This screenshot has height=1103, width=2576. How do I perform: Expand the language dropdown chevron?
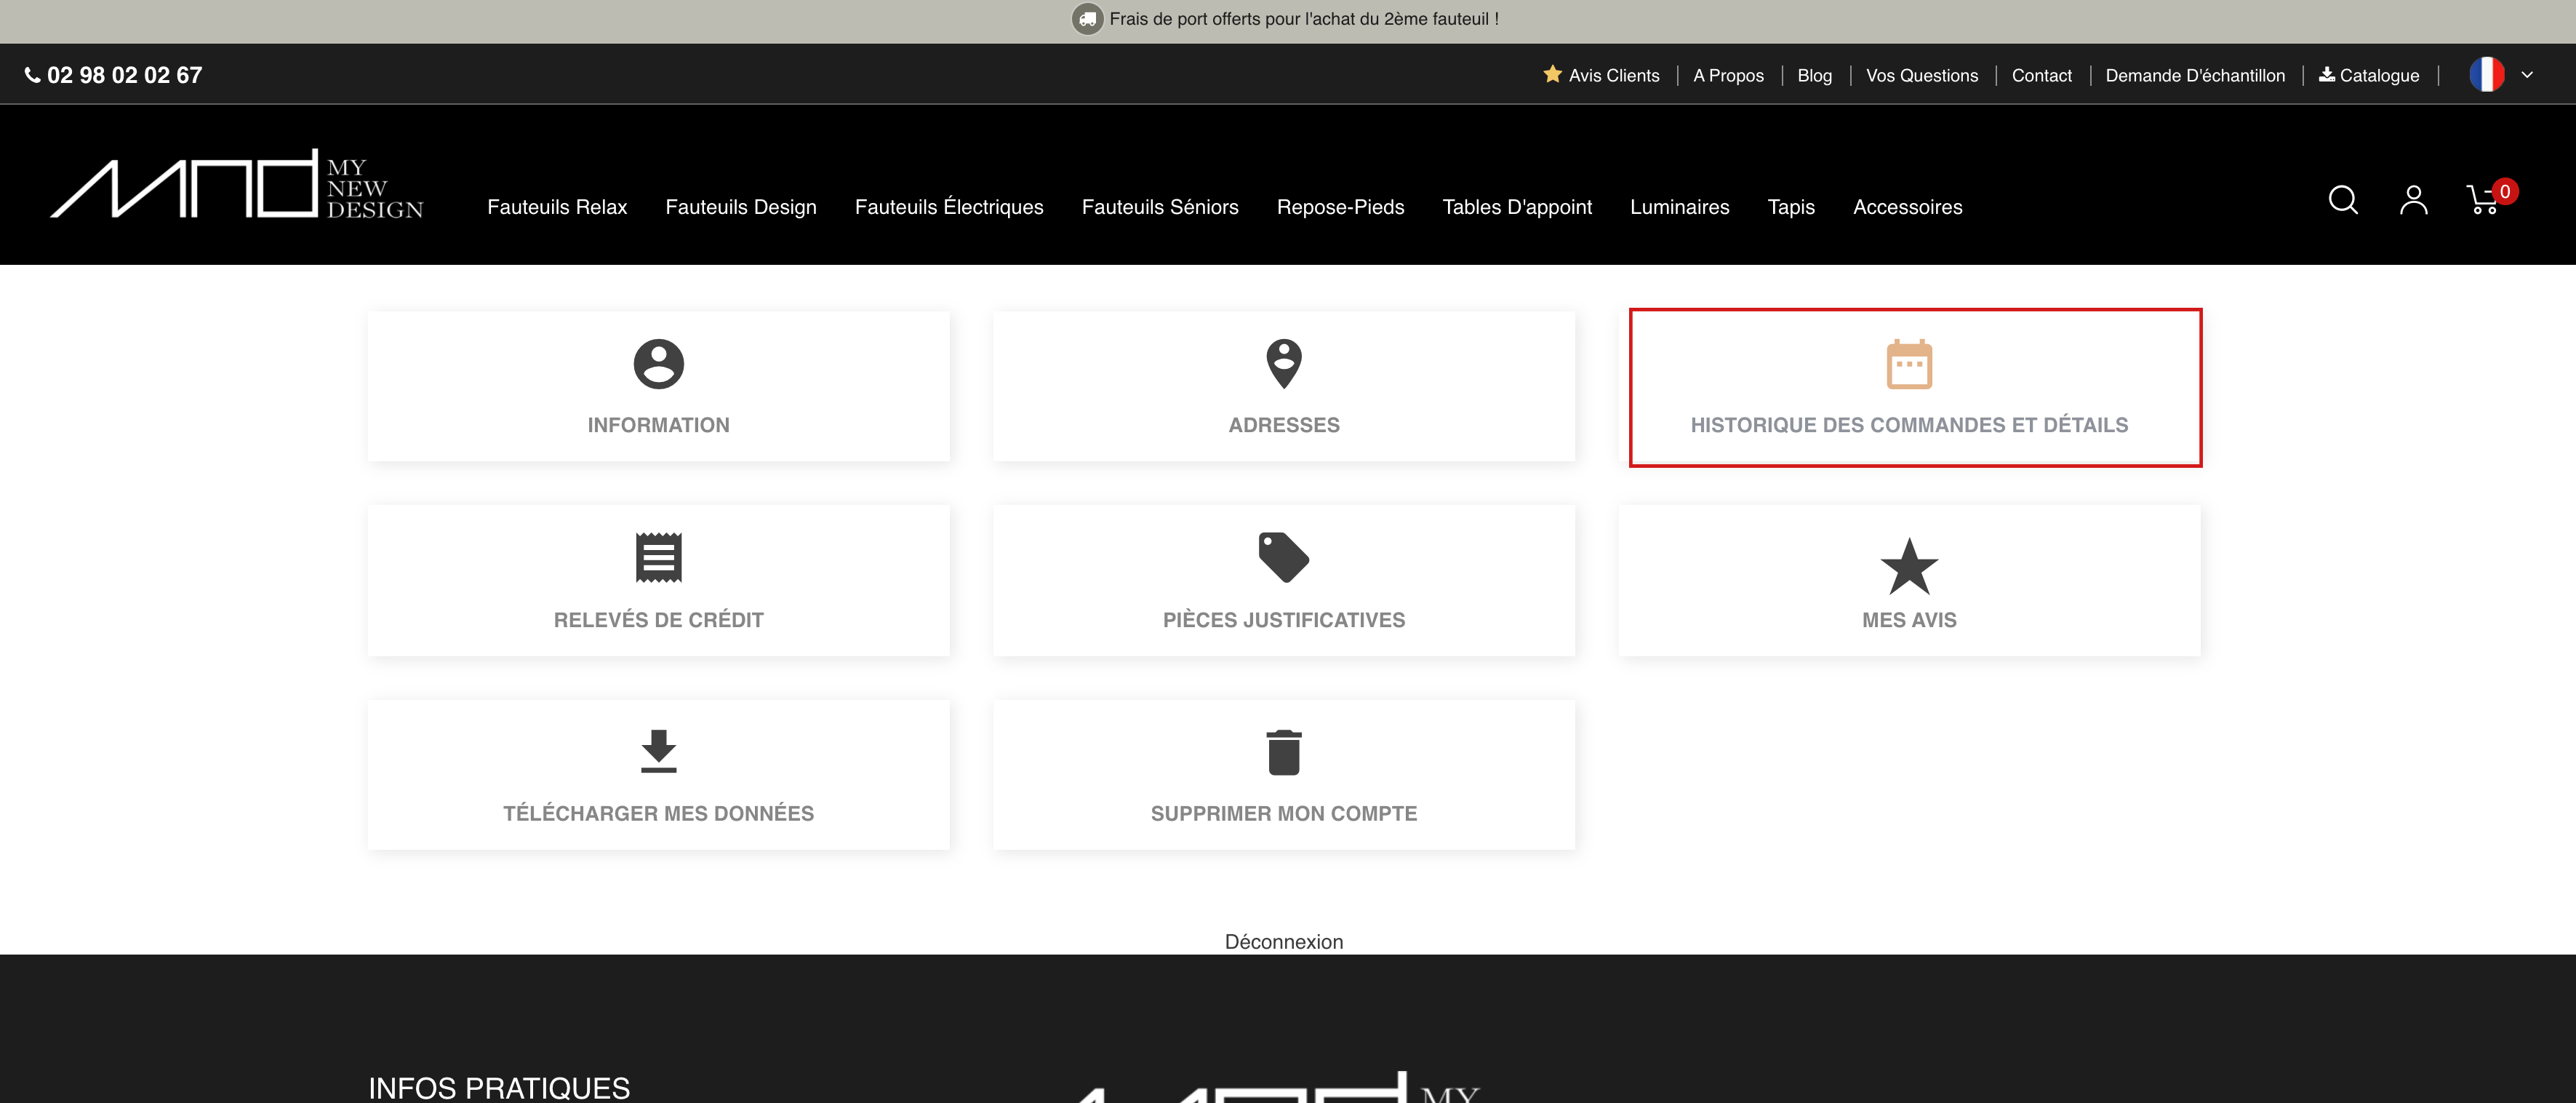click(x=2526, y=75)
